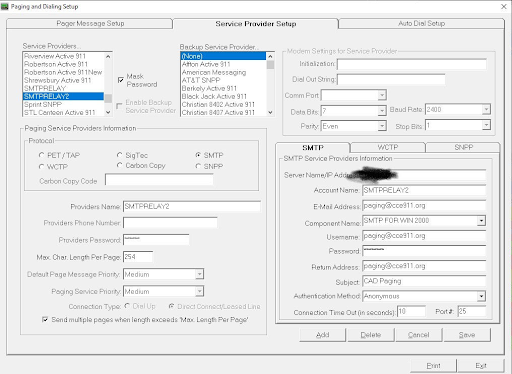Uncheck Send multiple pages when length exceeds option
The image size is (512, 374).
[x=45, y=320]
